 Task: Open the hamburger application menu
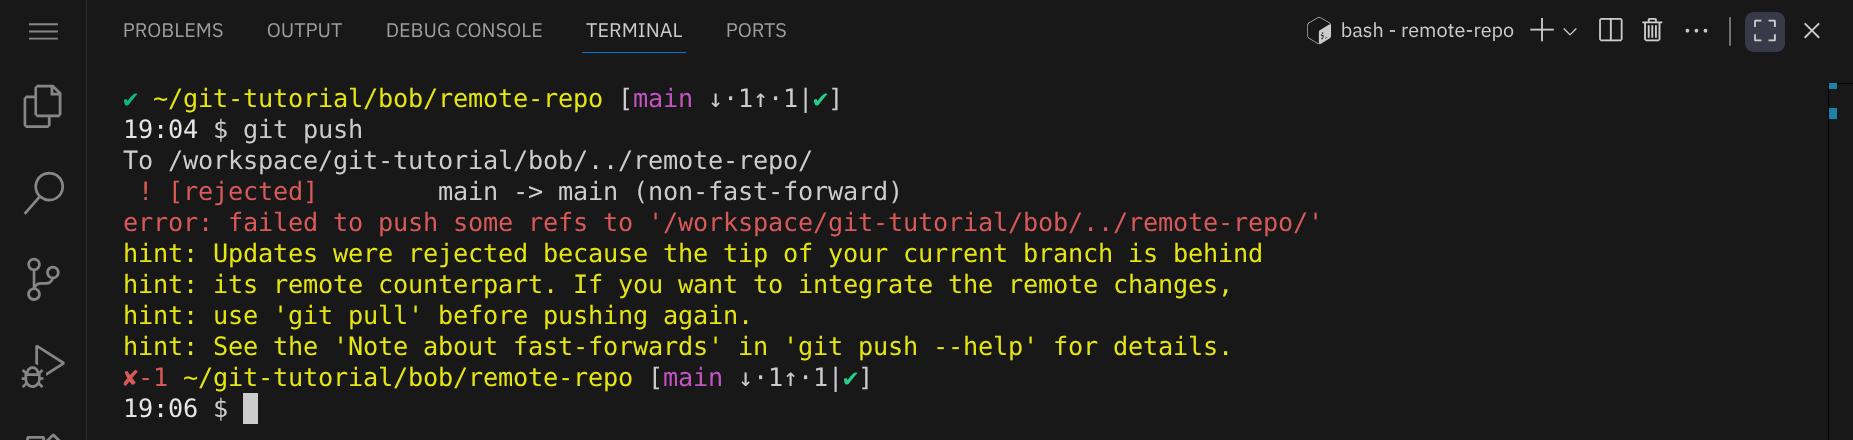click(x=43, y=32)
